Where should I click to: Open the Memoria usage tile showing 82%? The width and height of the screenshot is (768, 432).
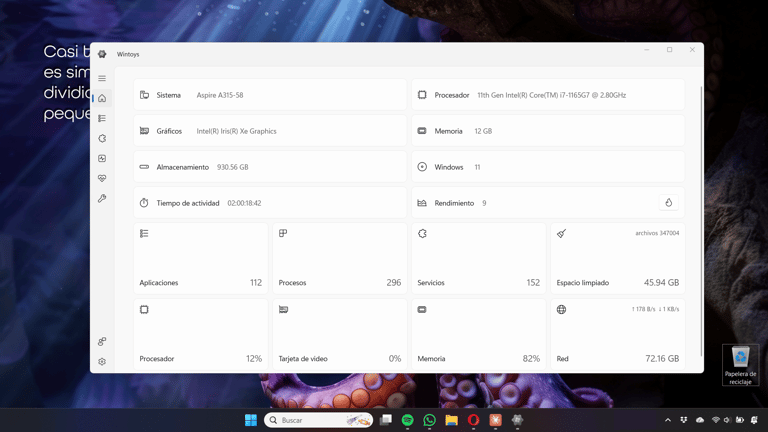click(479, 335)
